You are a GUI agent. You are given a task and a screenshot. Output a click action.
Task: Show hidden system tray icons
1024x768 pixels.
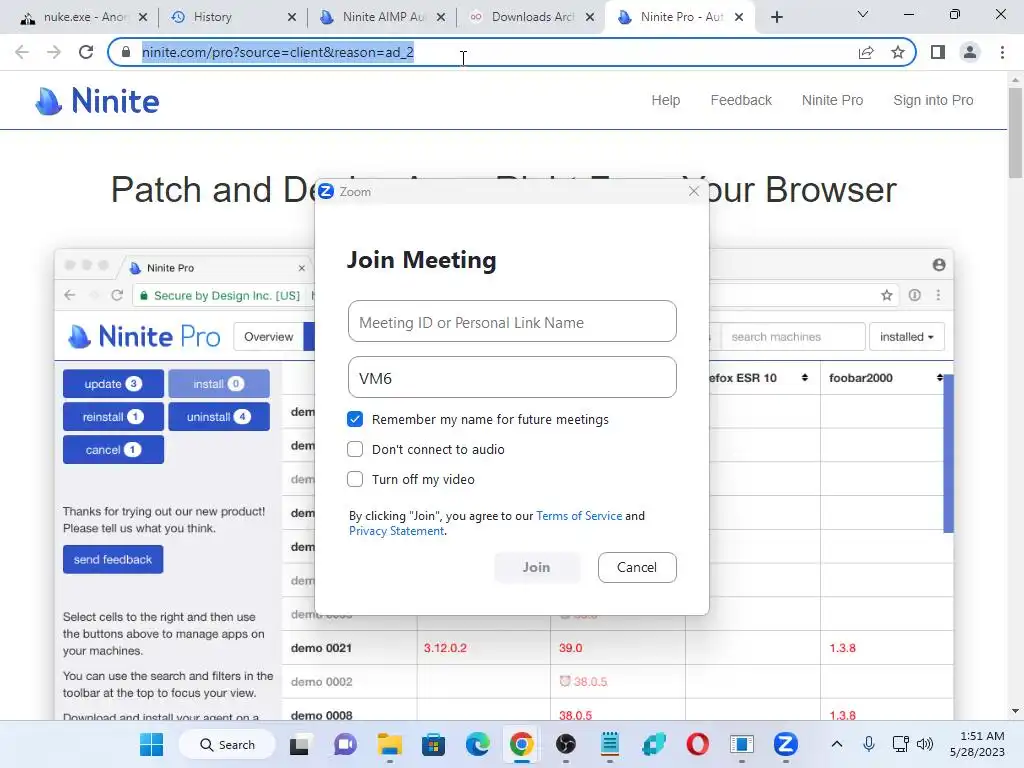pos(837,744)
